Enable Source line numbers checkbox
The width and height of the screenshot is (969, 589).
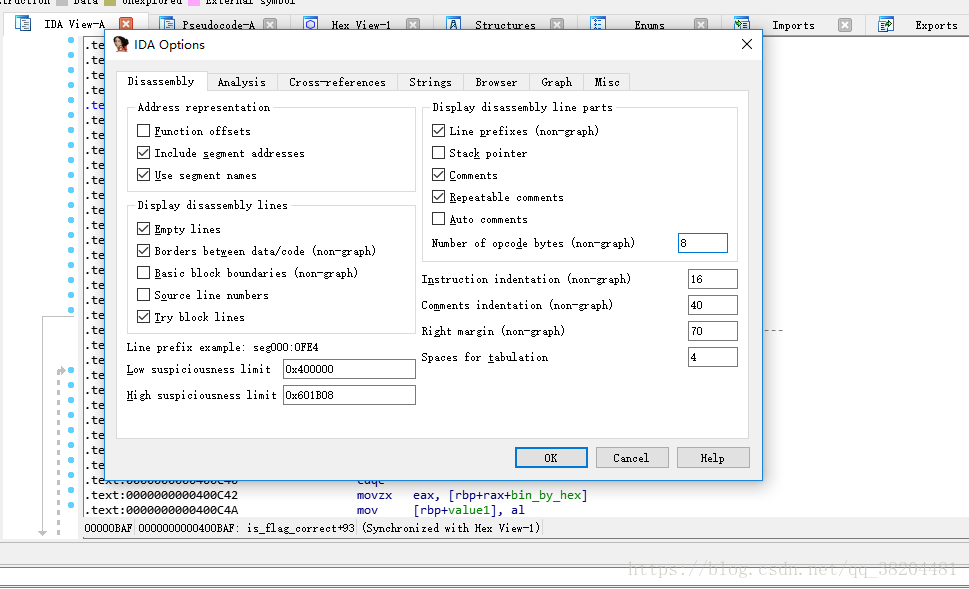click(143, 295)
